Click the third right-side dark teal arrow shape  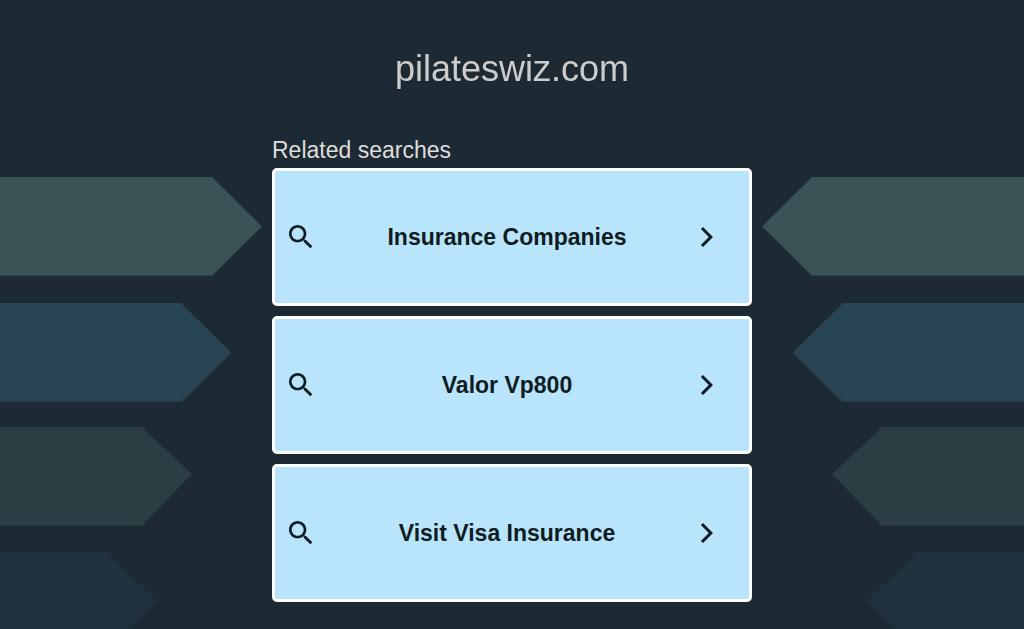tap(940, 476)
